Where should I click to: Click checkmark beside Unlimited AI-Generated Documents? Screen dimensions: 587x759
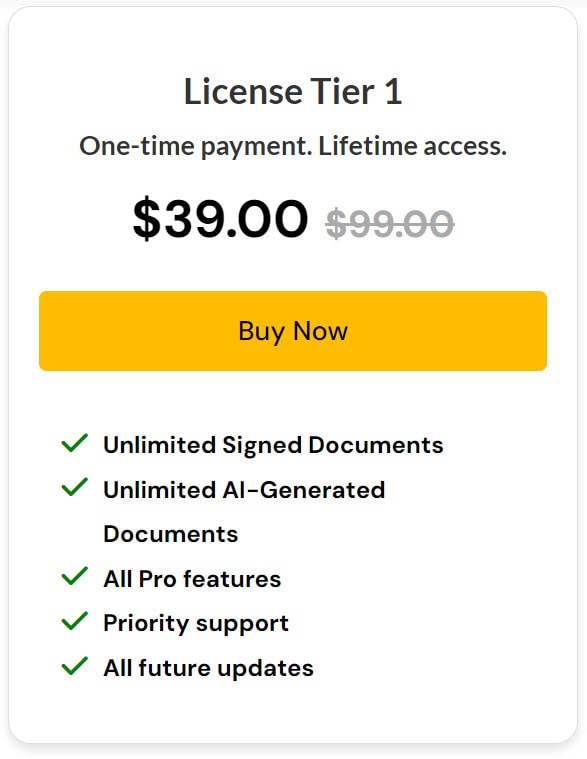coord(75,487)
